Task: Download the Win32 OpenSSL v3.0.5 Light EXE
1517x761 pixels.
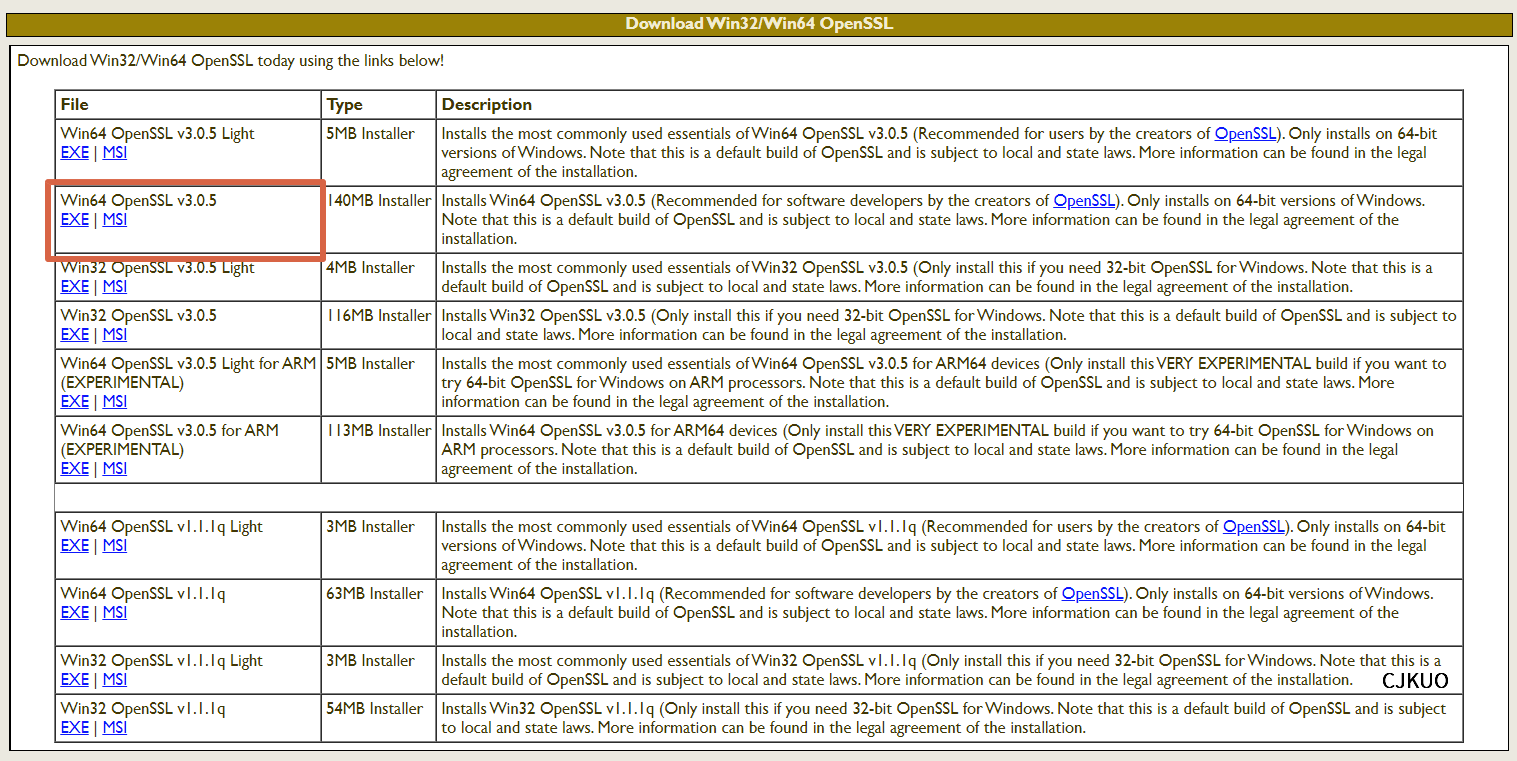Action: tap(74, 287)
